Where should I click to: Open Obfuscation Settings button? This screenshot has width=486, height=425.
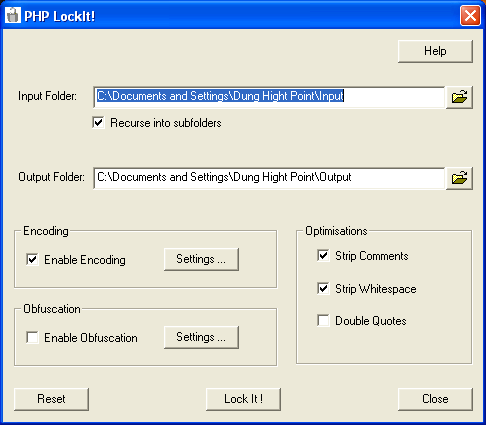(201, 337)
